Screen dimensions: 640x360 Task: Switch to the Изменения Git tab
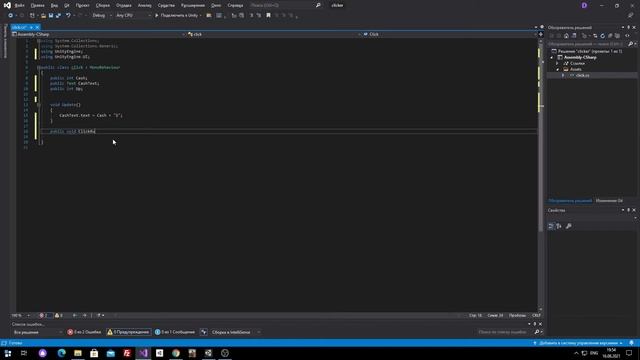609,200
